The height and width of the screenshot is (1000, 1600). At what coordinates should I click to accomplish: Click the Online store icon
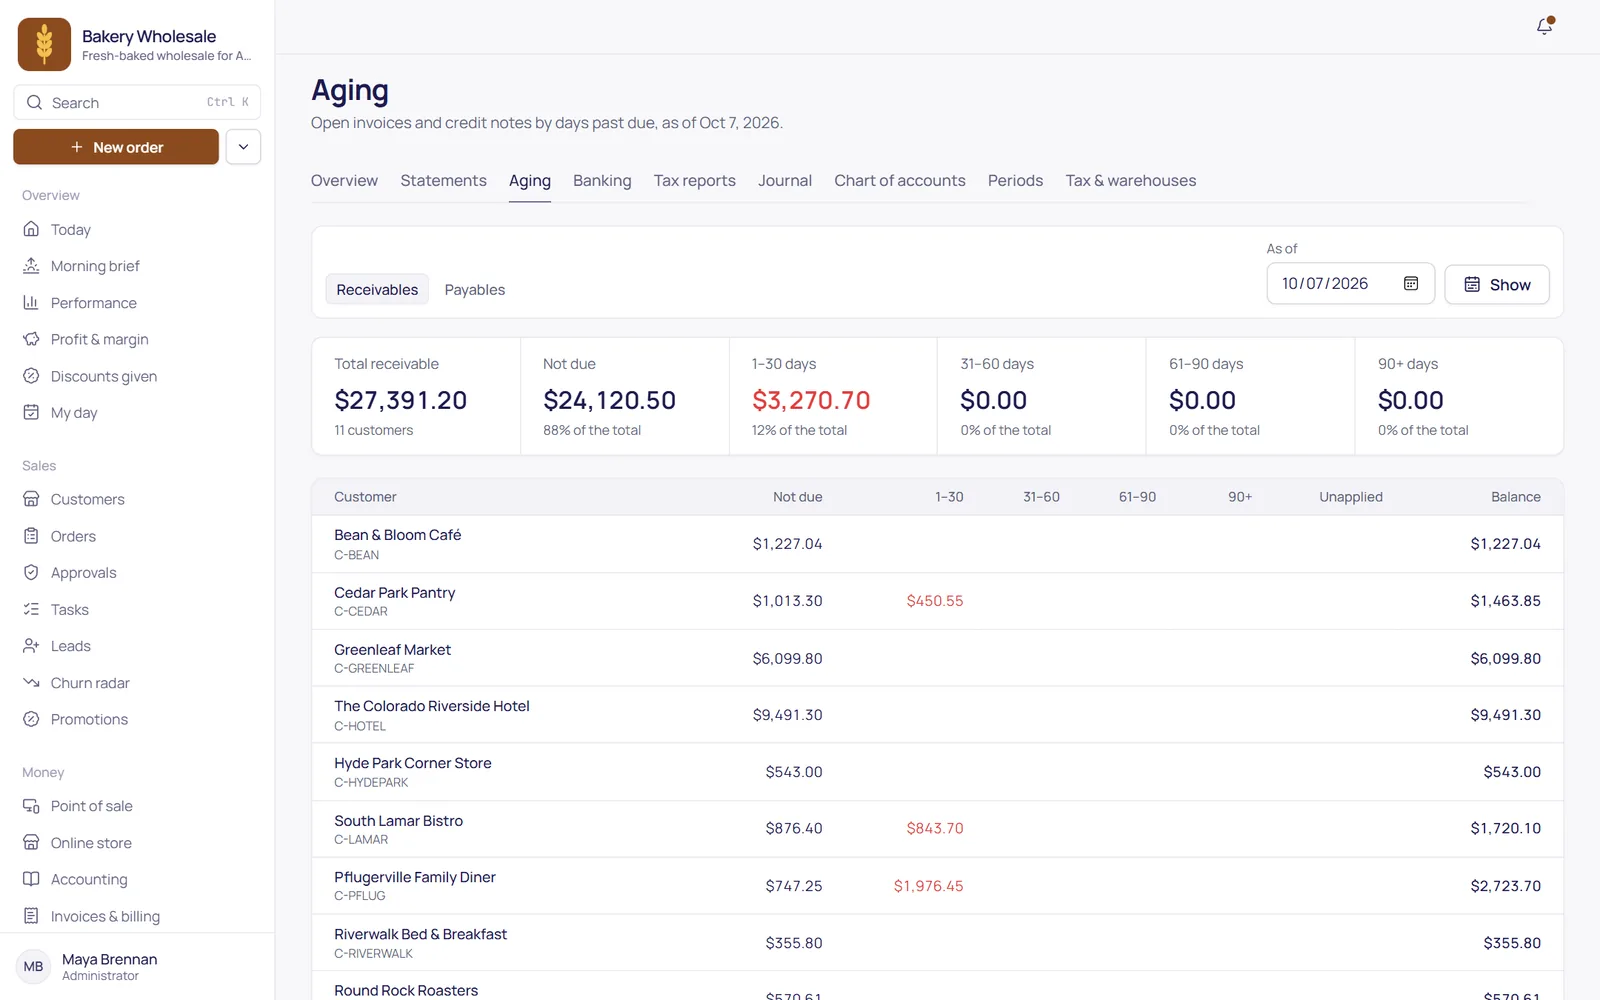tap(31, 843)
